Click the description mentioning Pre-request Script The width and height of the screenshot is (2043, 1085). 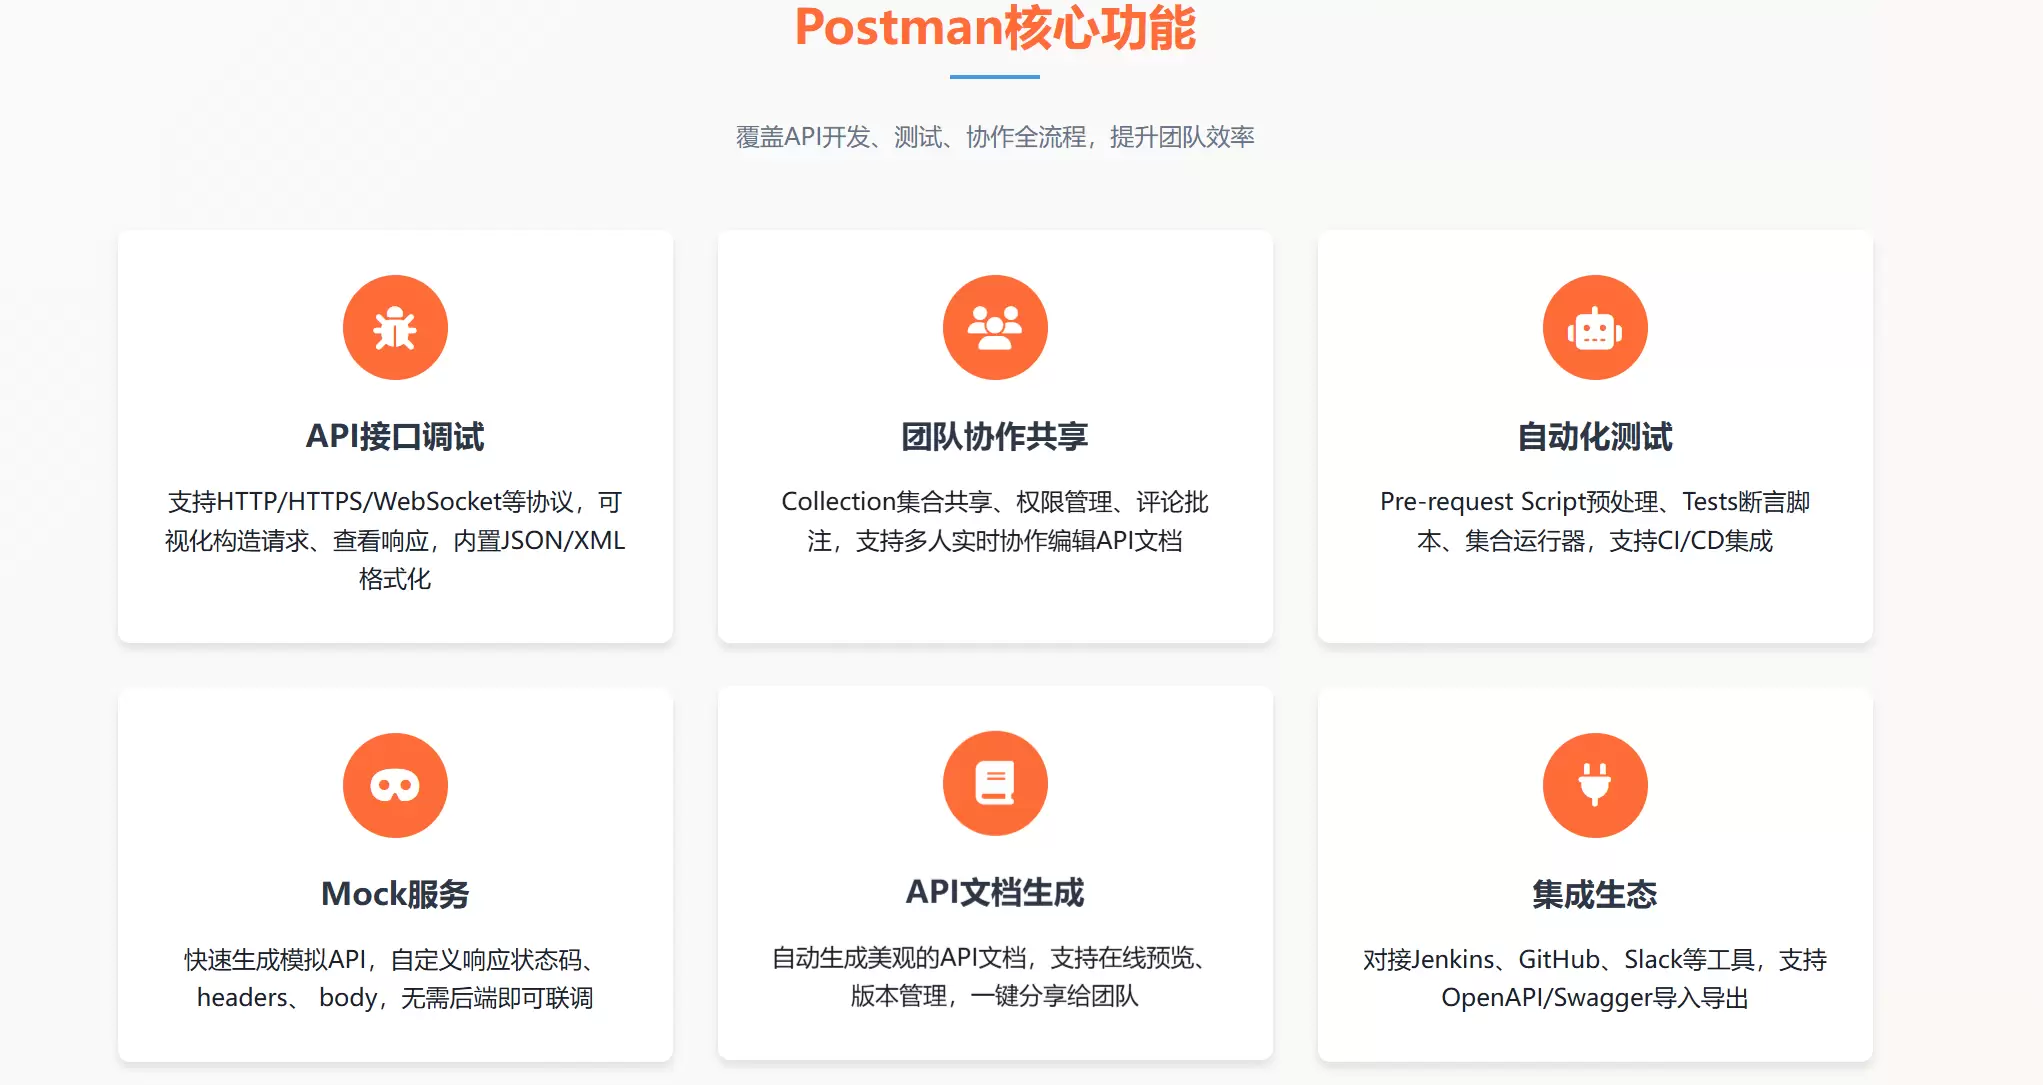click(1595, 521)
